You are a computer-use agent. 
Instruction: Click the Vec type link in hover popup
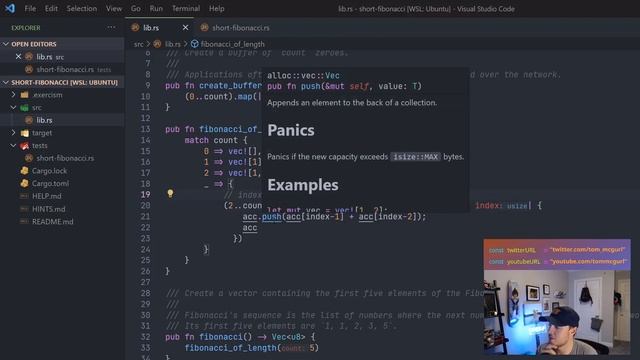click(332, 76)
